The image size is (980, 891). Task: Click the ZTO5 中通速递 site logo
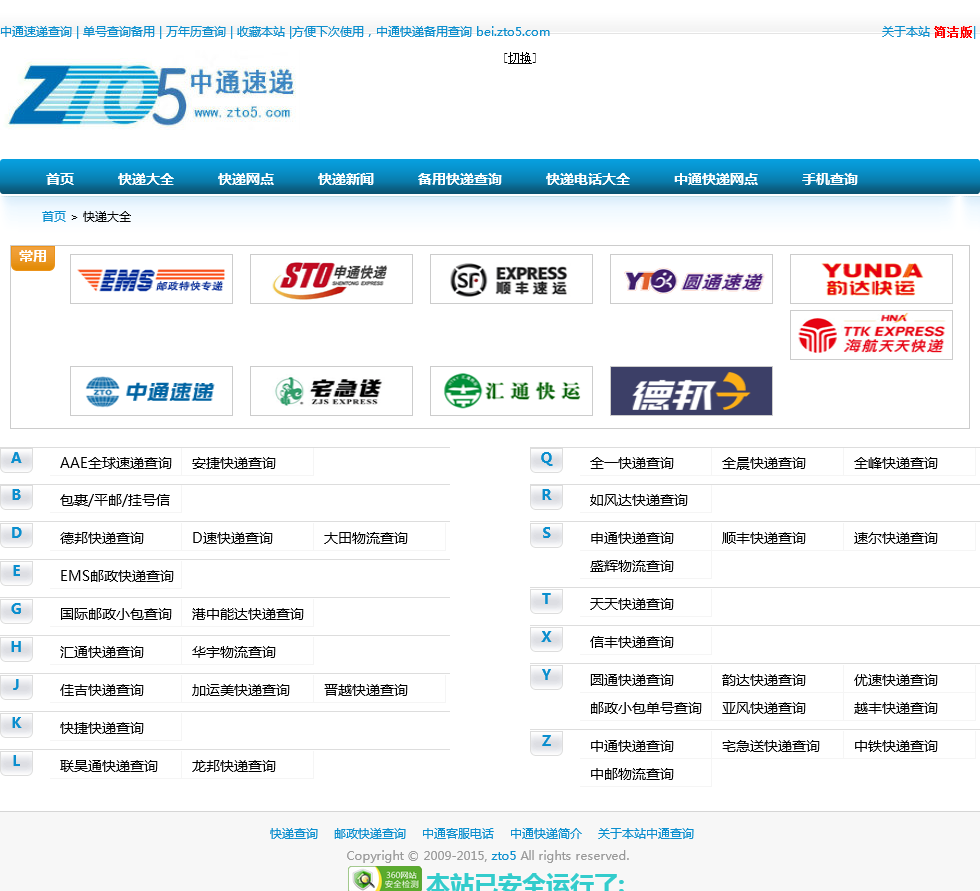(x=152, y=95)
